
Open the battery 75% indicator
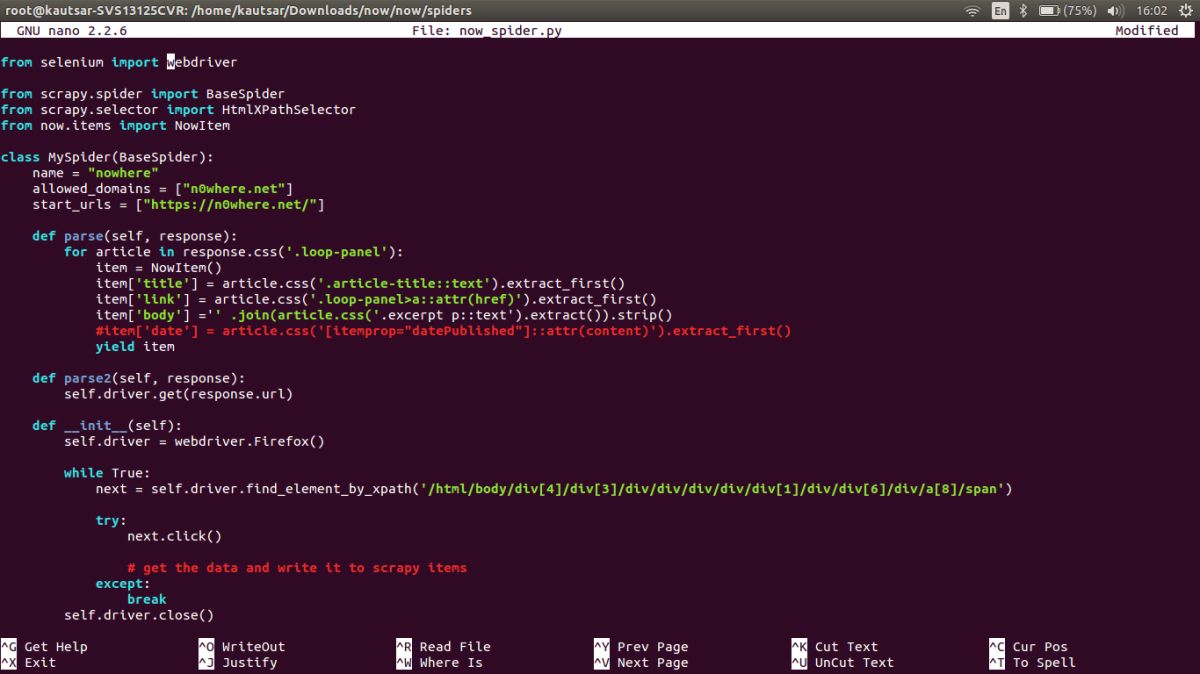[1068, 10]
